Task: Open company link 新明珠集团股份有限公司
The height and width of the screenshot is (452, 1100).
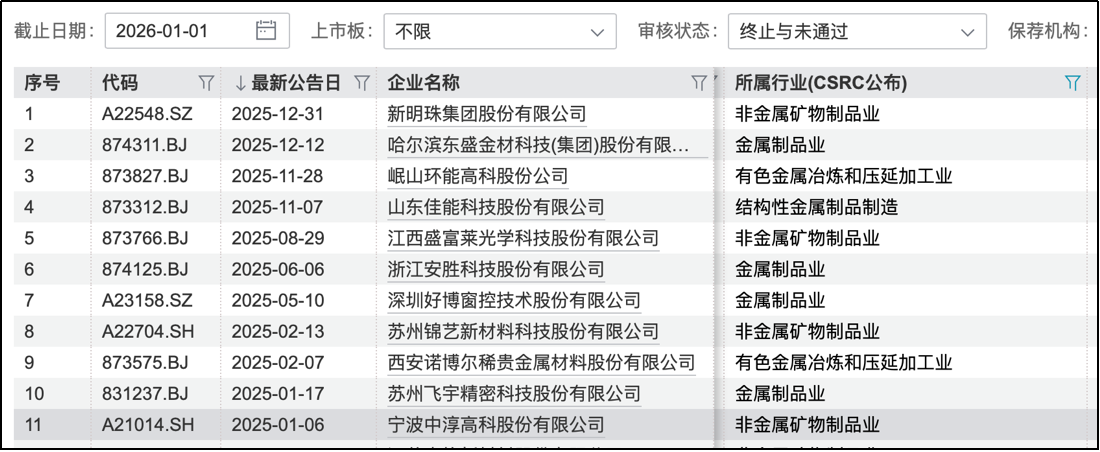Action: click(x=486, y=114)
